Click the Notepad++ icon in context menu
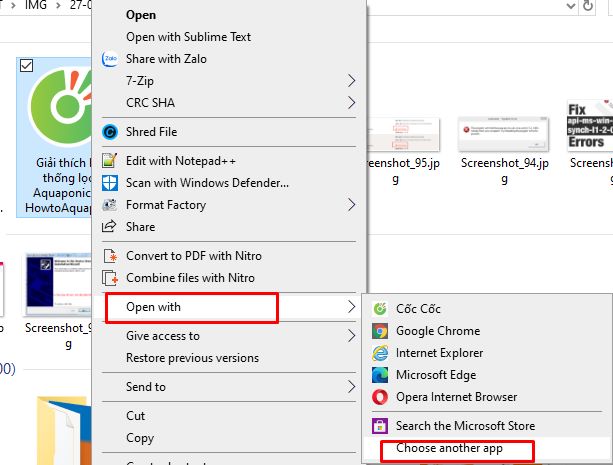The height and width of the screenshot is (465, 613). [109, 161]
